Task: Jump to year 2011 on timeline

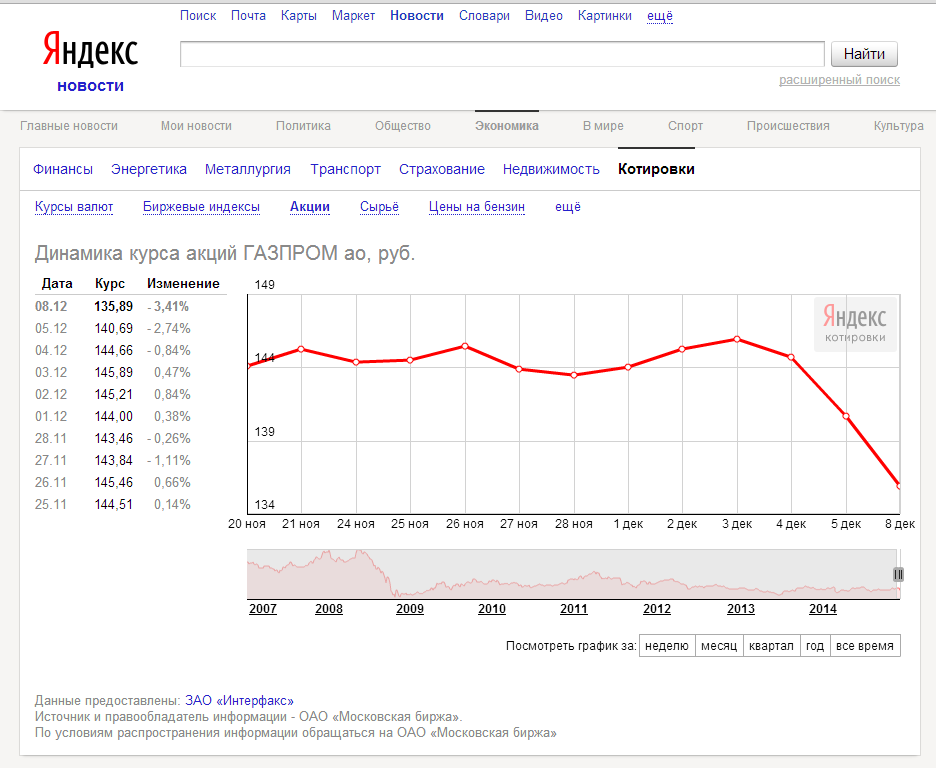Action: 574,609
